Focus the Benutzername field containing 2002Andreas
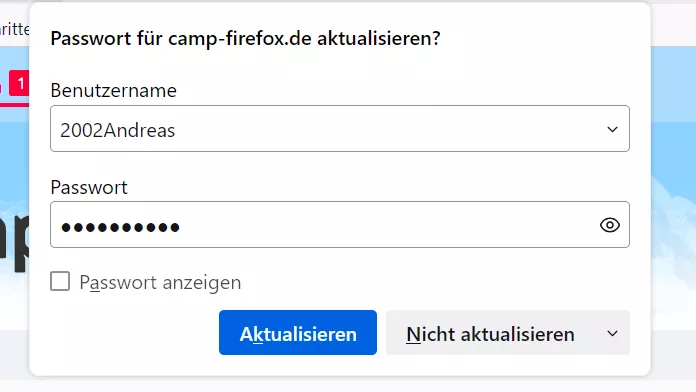The height and width of the screenshot is (392, 696). click(340, 129)
